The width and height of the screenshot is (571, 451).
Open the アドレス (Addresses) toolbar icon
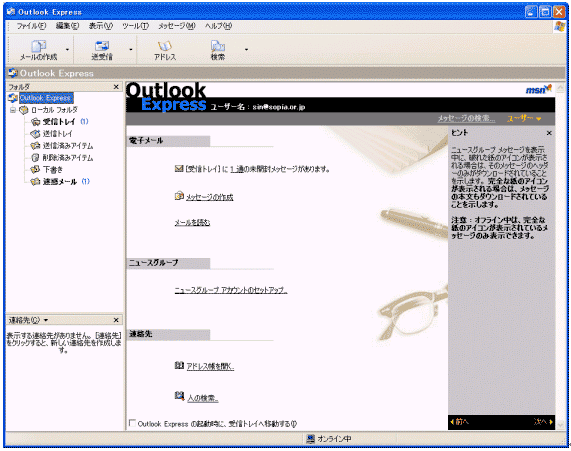165,46
